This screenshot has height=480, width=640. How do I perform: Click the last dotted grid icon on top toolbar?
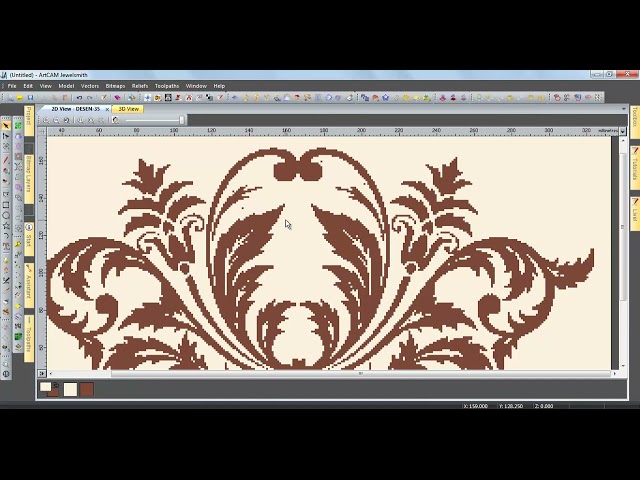tap(598, 98)
